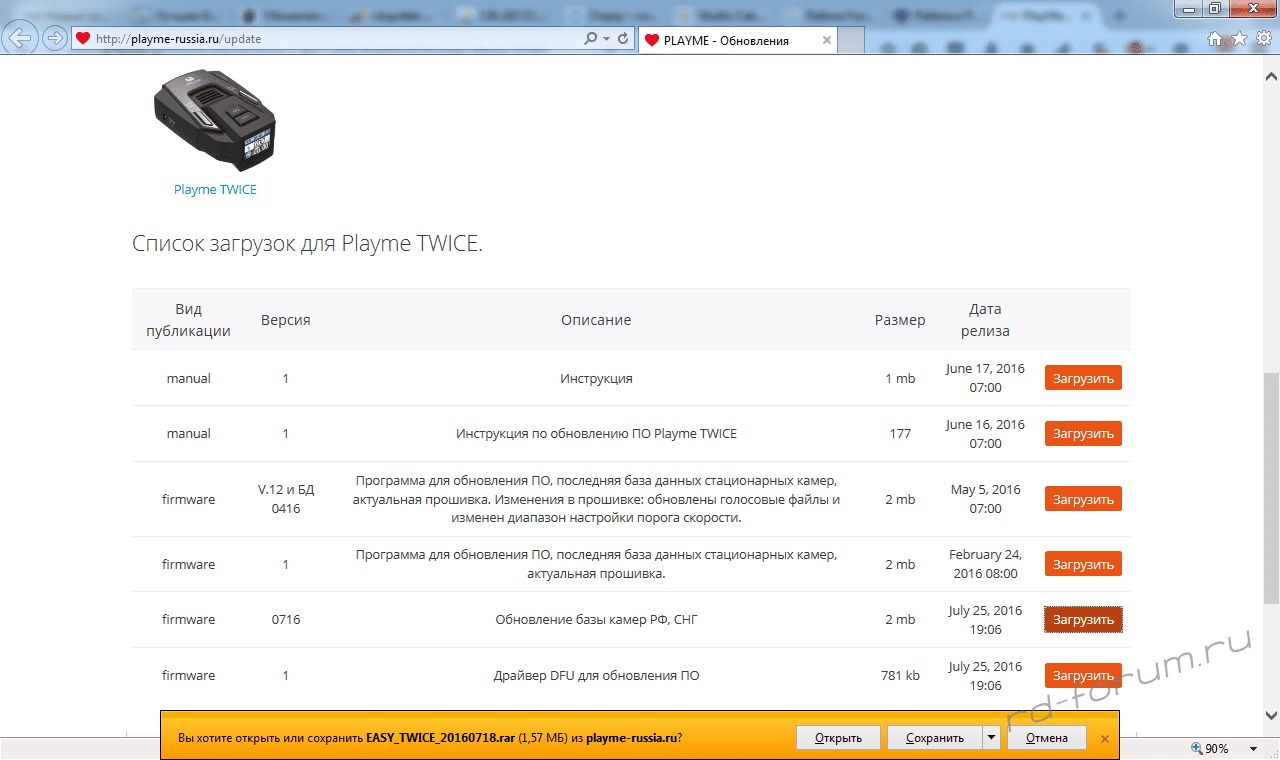Click the V.12 и БД 0416 version cell
This screenshot has width=1280, height=760.
286,499
